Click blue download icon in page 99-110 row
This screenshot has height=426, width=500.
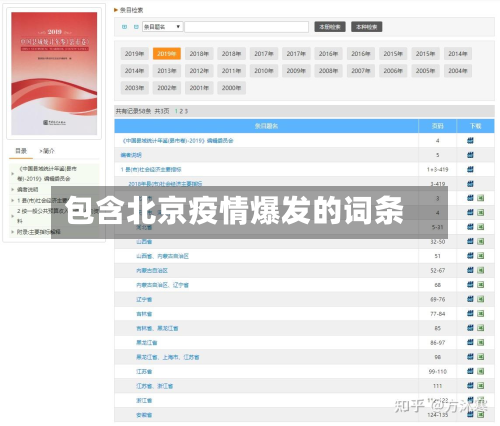click(470, 371)
